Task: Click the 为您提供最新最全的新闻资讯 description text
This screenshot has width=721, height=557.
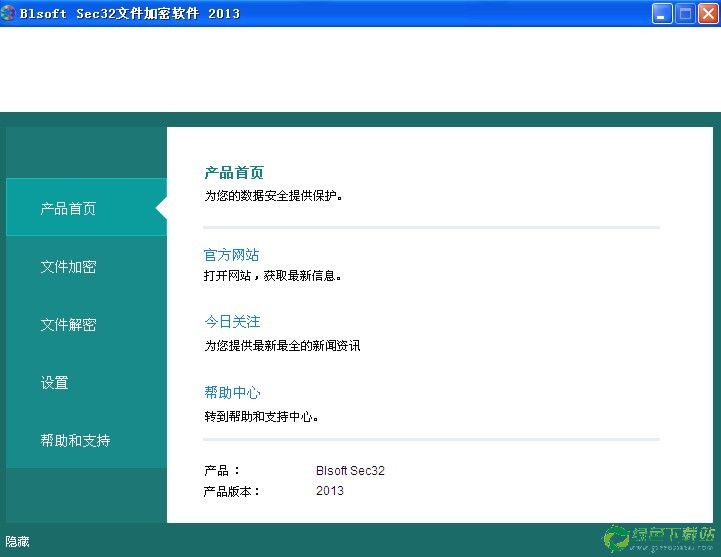Action: click(x=282, y=346)
